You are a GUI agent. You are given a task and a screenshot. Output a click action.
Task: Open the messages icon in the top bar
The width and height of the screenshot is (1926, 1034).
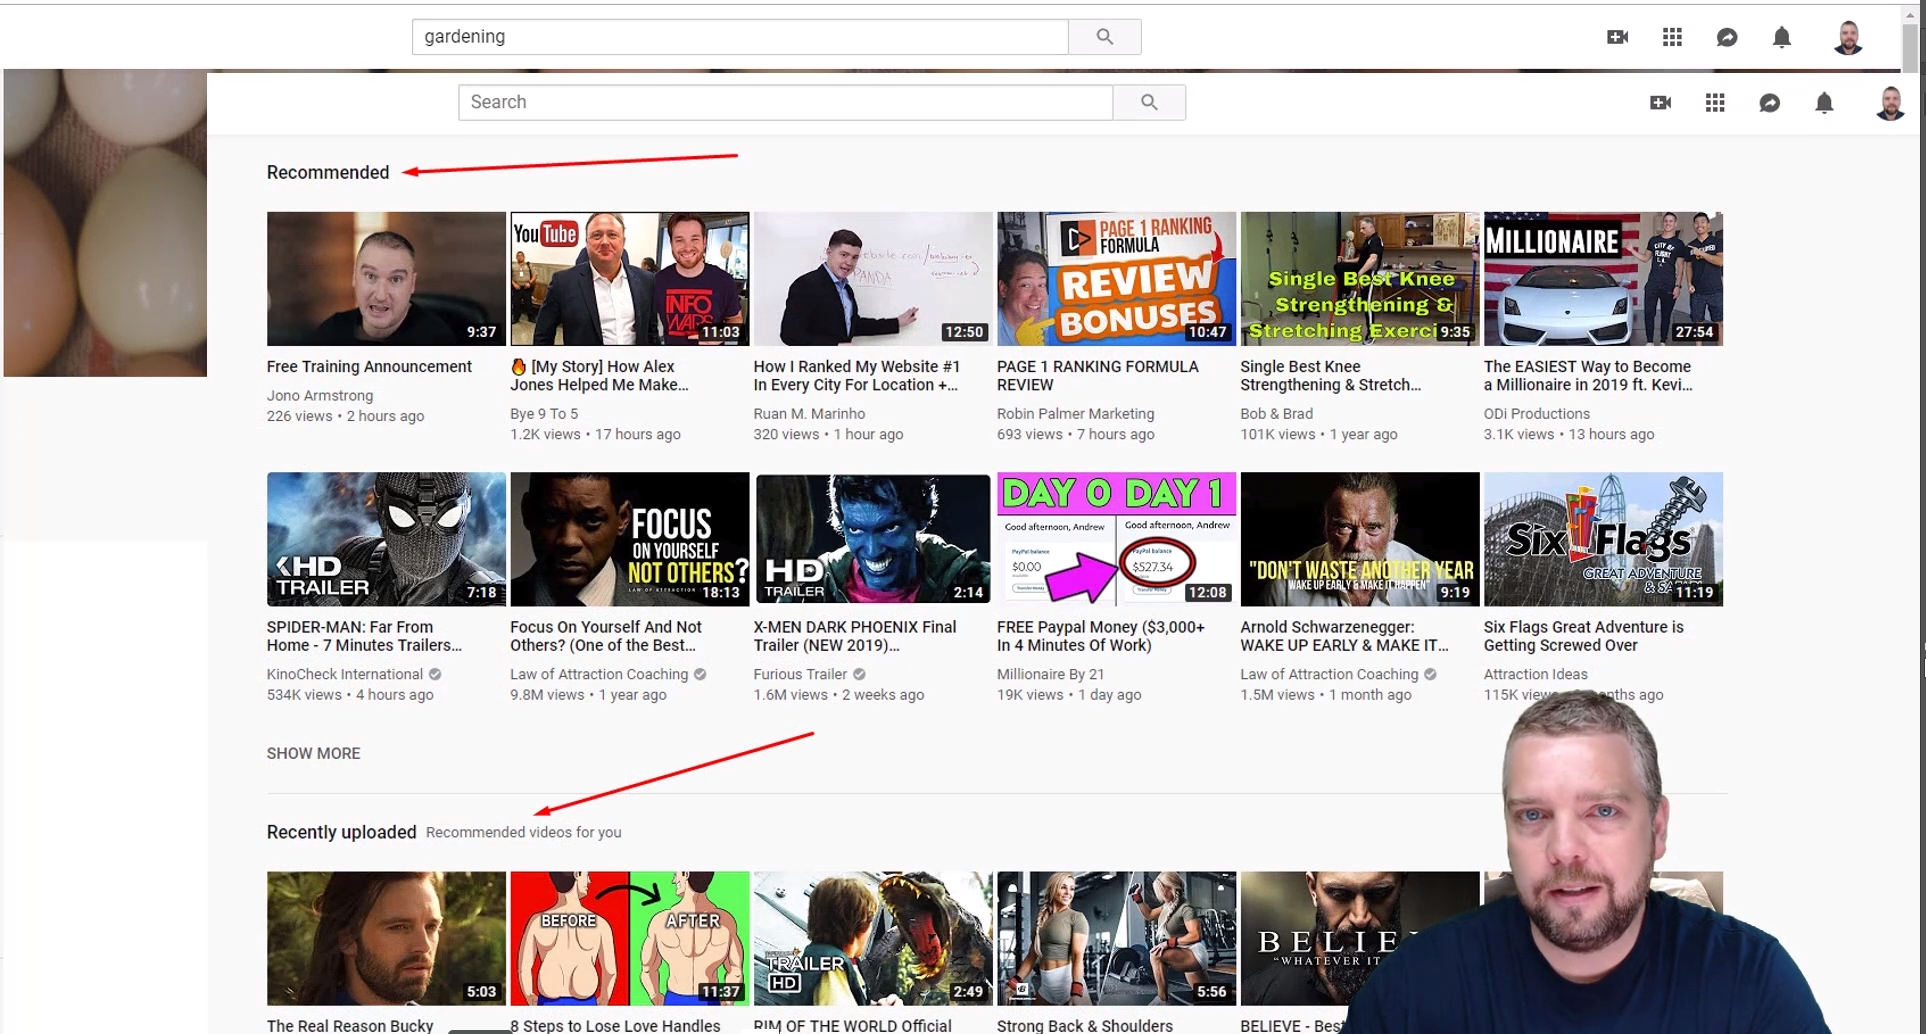[x=1727, y=37]
